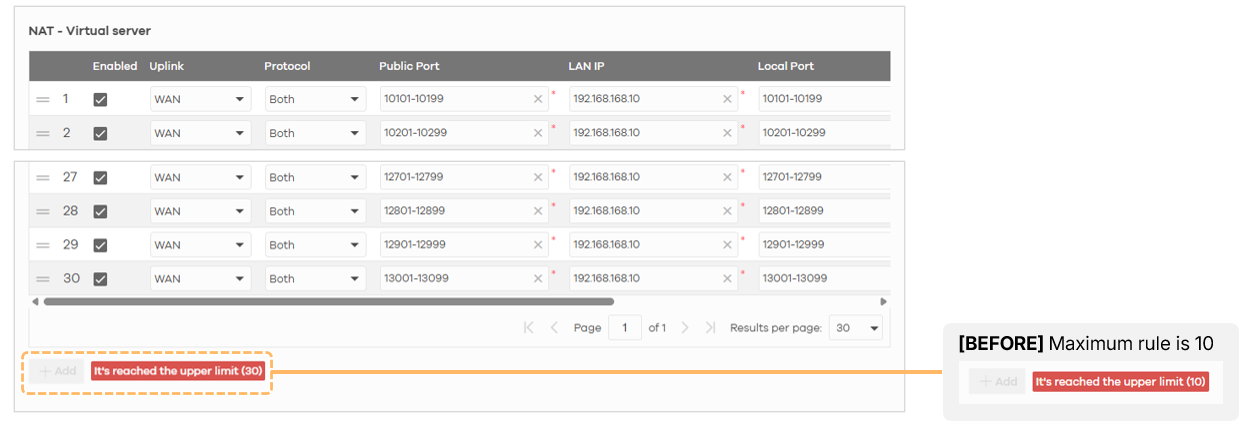Open the Protocol dropdown in row 27
Image resolution: width=1258 pixels, height=432 pixels.
pyautogui.click(x=315, y=177)
